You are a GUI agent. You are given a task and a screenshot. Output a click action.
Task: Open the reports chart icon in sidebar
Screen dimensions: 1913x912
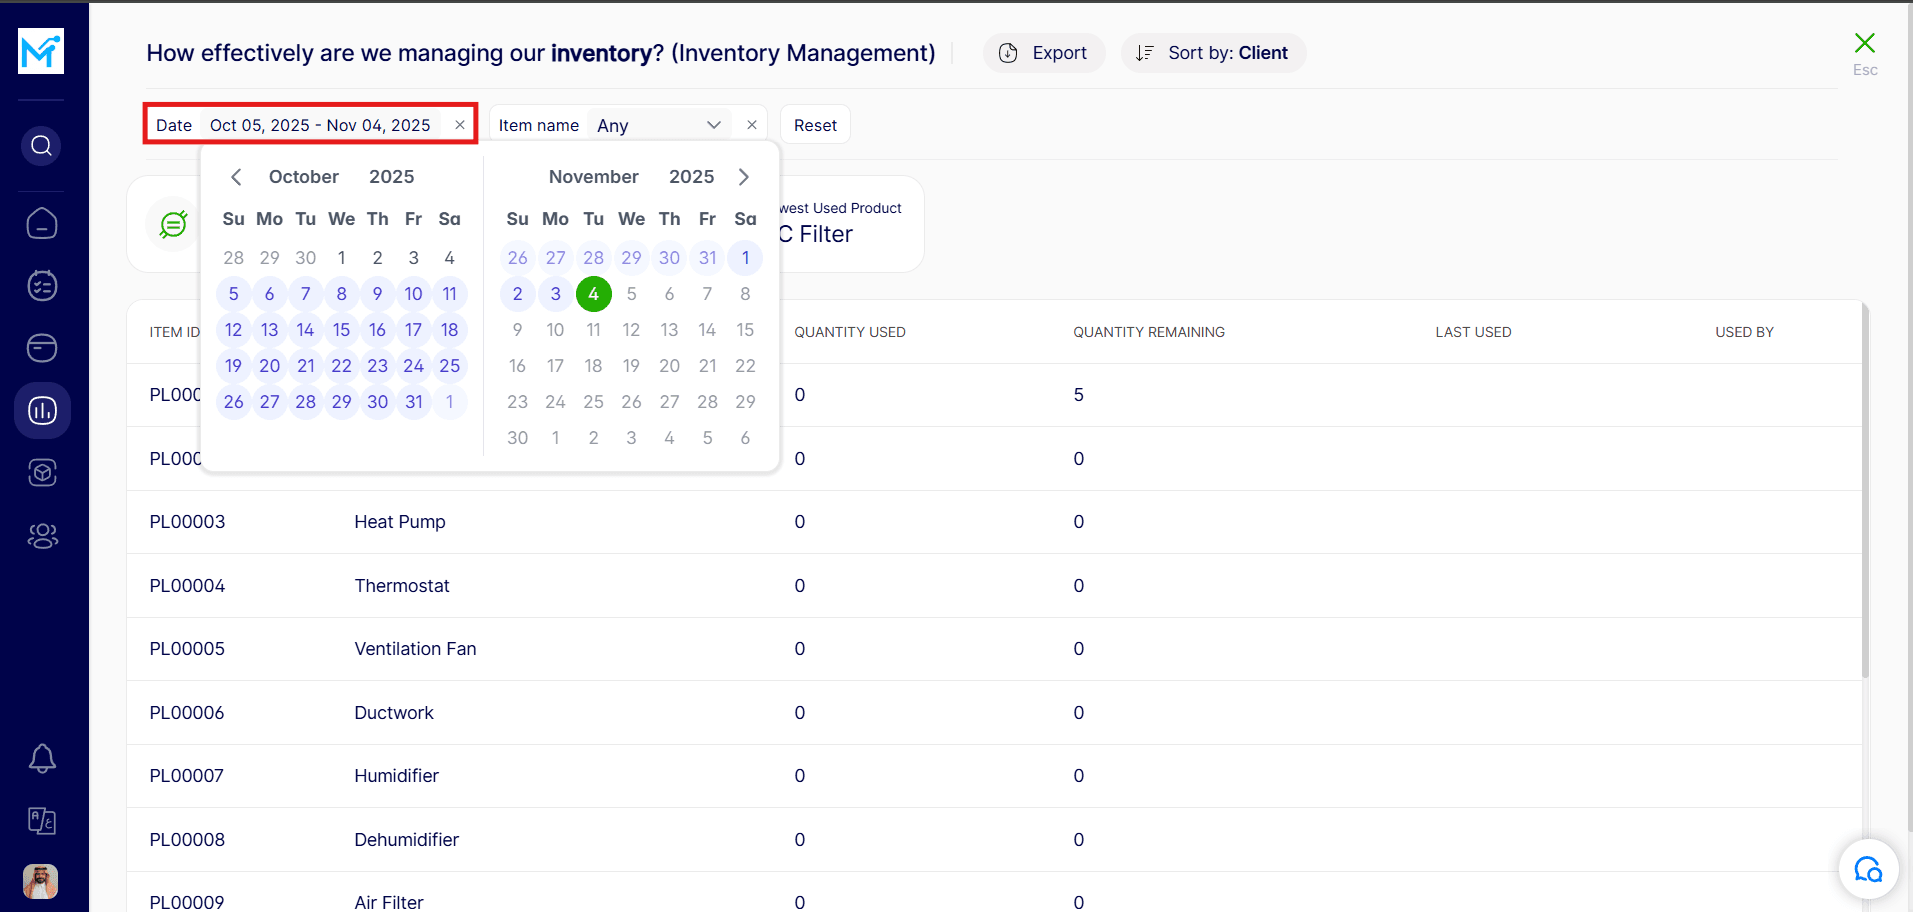point(42,410)
